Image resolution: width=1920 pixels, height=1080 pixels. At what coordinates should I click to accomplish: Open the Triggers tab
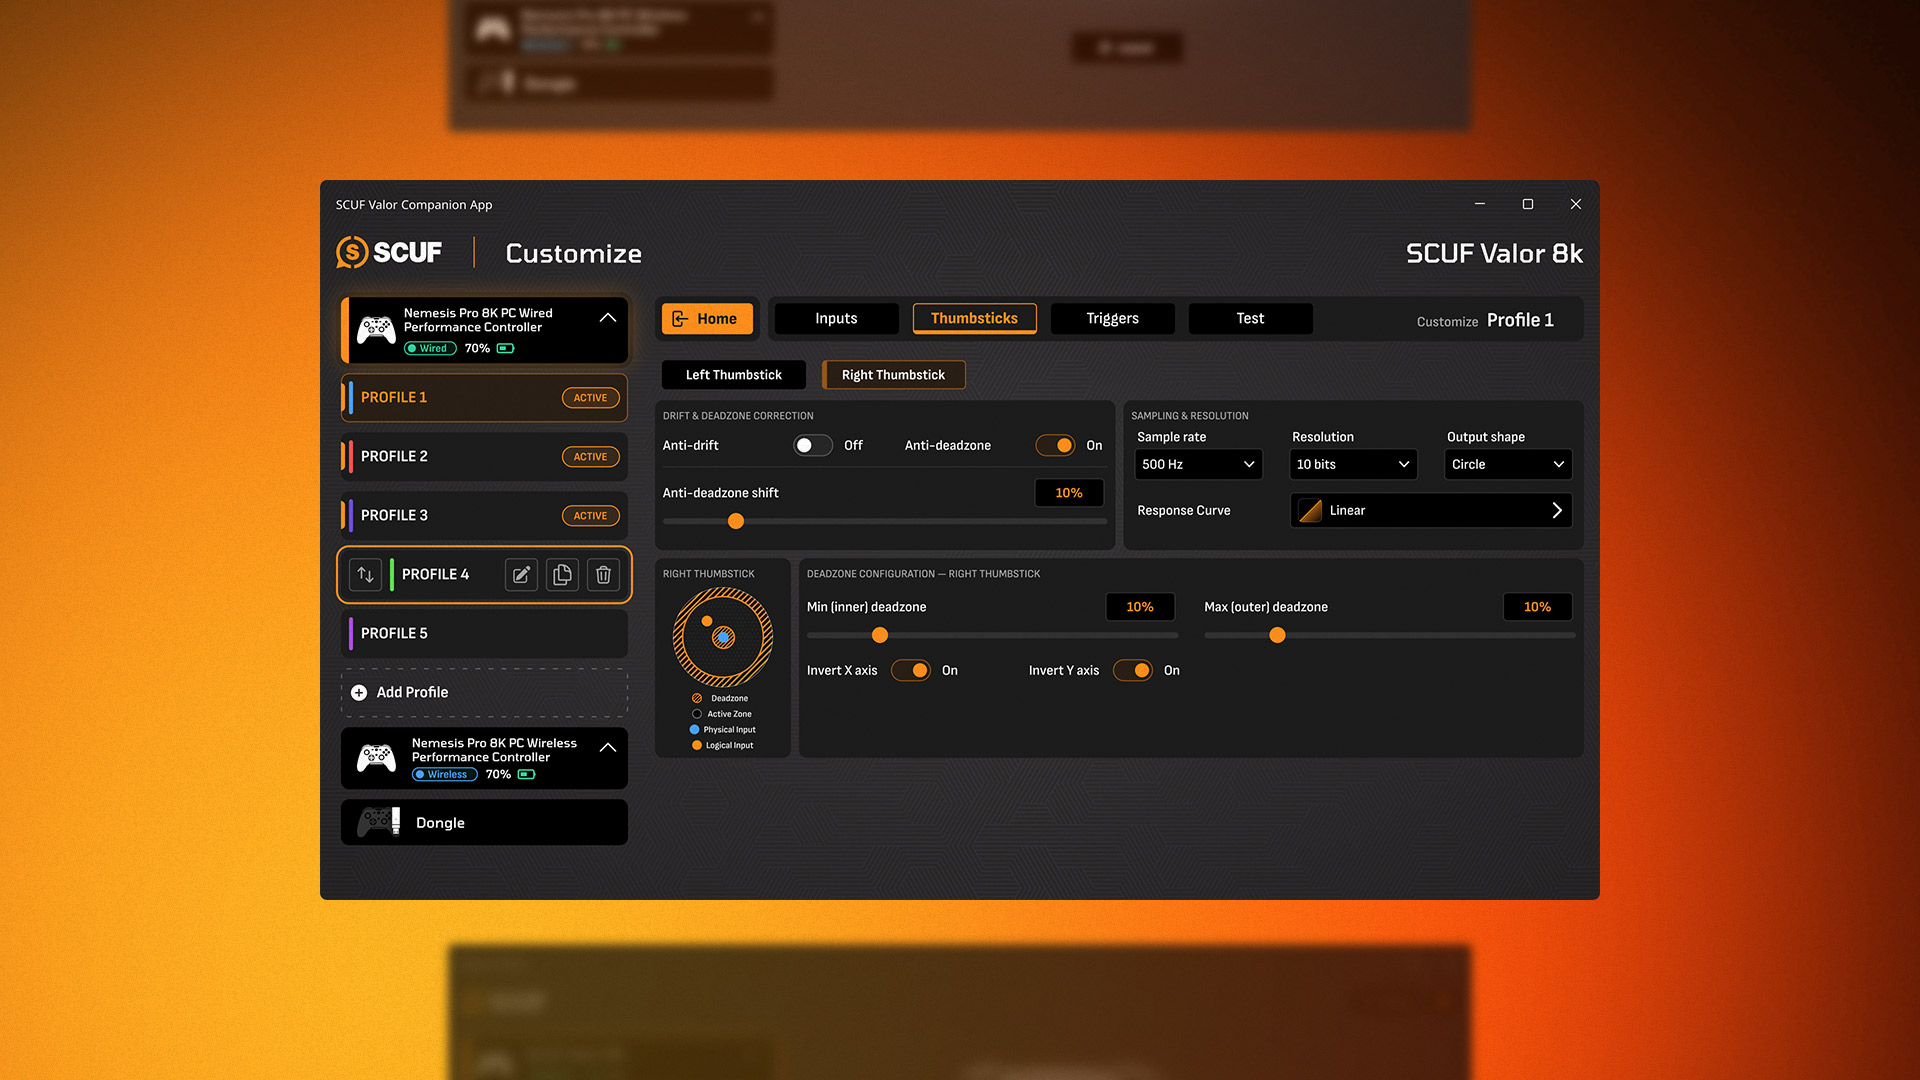pyautogui.click(x=1112, y=319)
